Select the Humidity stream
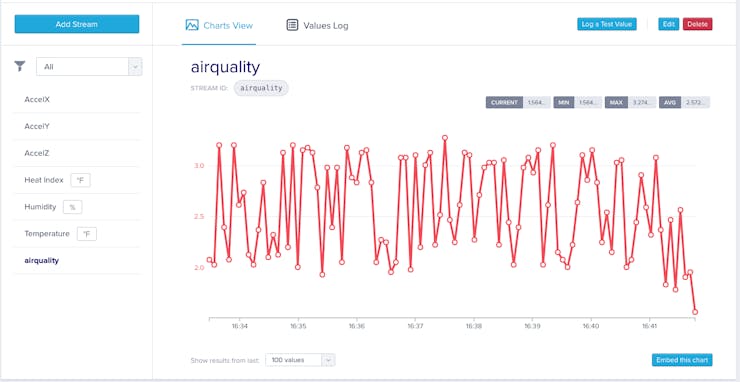The width and height of the screenshot is (740, 382). pyautogui.click(x=76, y=207)
